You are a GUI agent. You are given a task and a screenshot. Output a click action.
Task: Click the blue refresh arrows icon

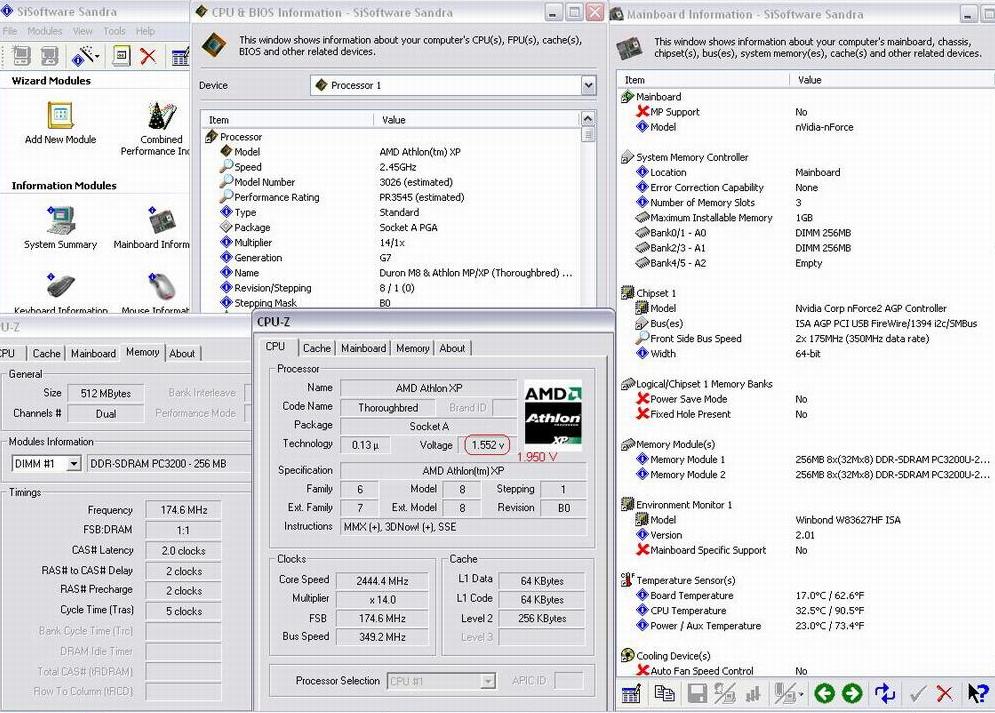coord(885,693)
